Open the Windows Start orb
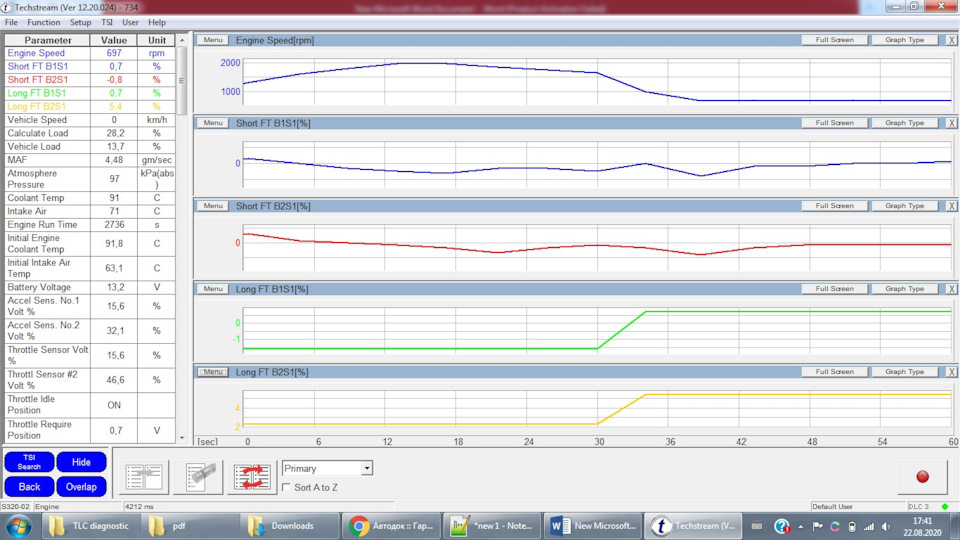960x540 pixels. tap(18, 526)
